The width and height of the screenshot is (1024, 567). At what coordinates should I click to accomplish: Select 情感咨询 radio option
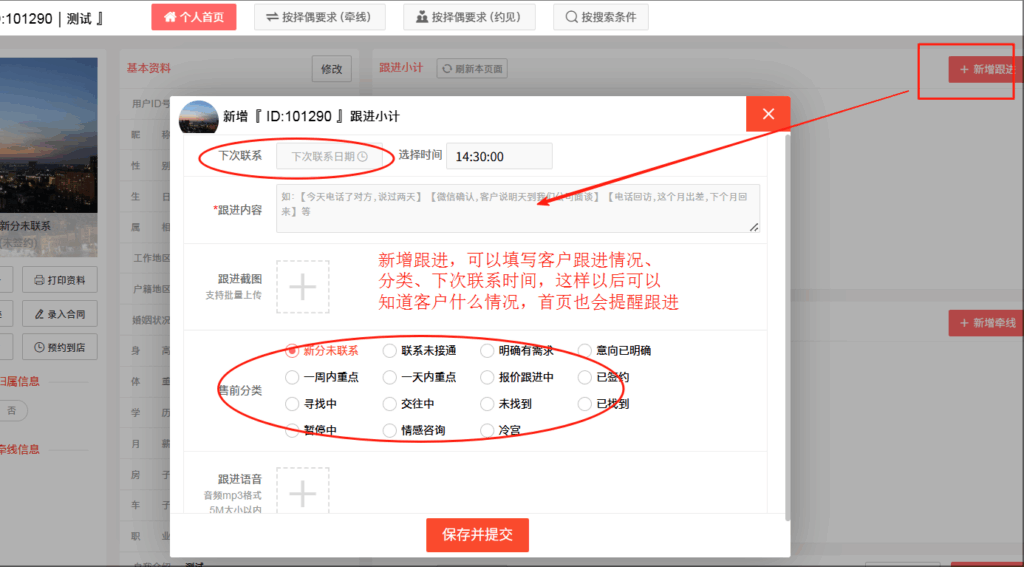pos(390,430)
